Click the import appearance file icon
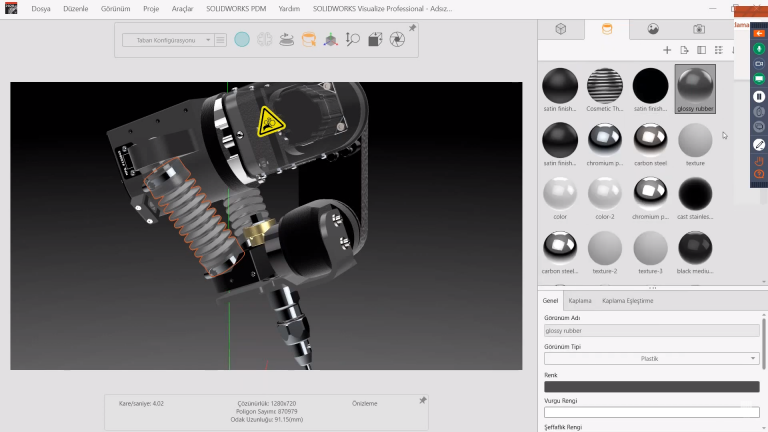The width and height of the screenshot is (768, 432). coord(684,50)
